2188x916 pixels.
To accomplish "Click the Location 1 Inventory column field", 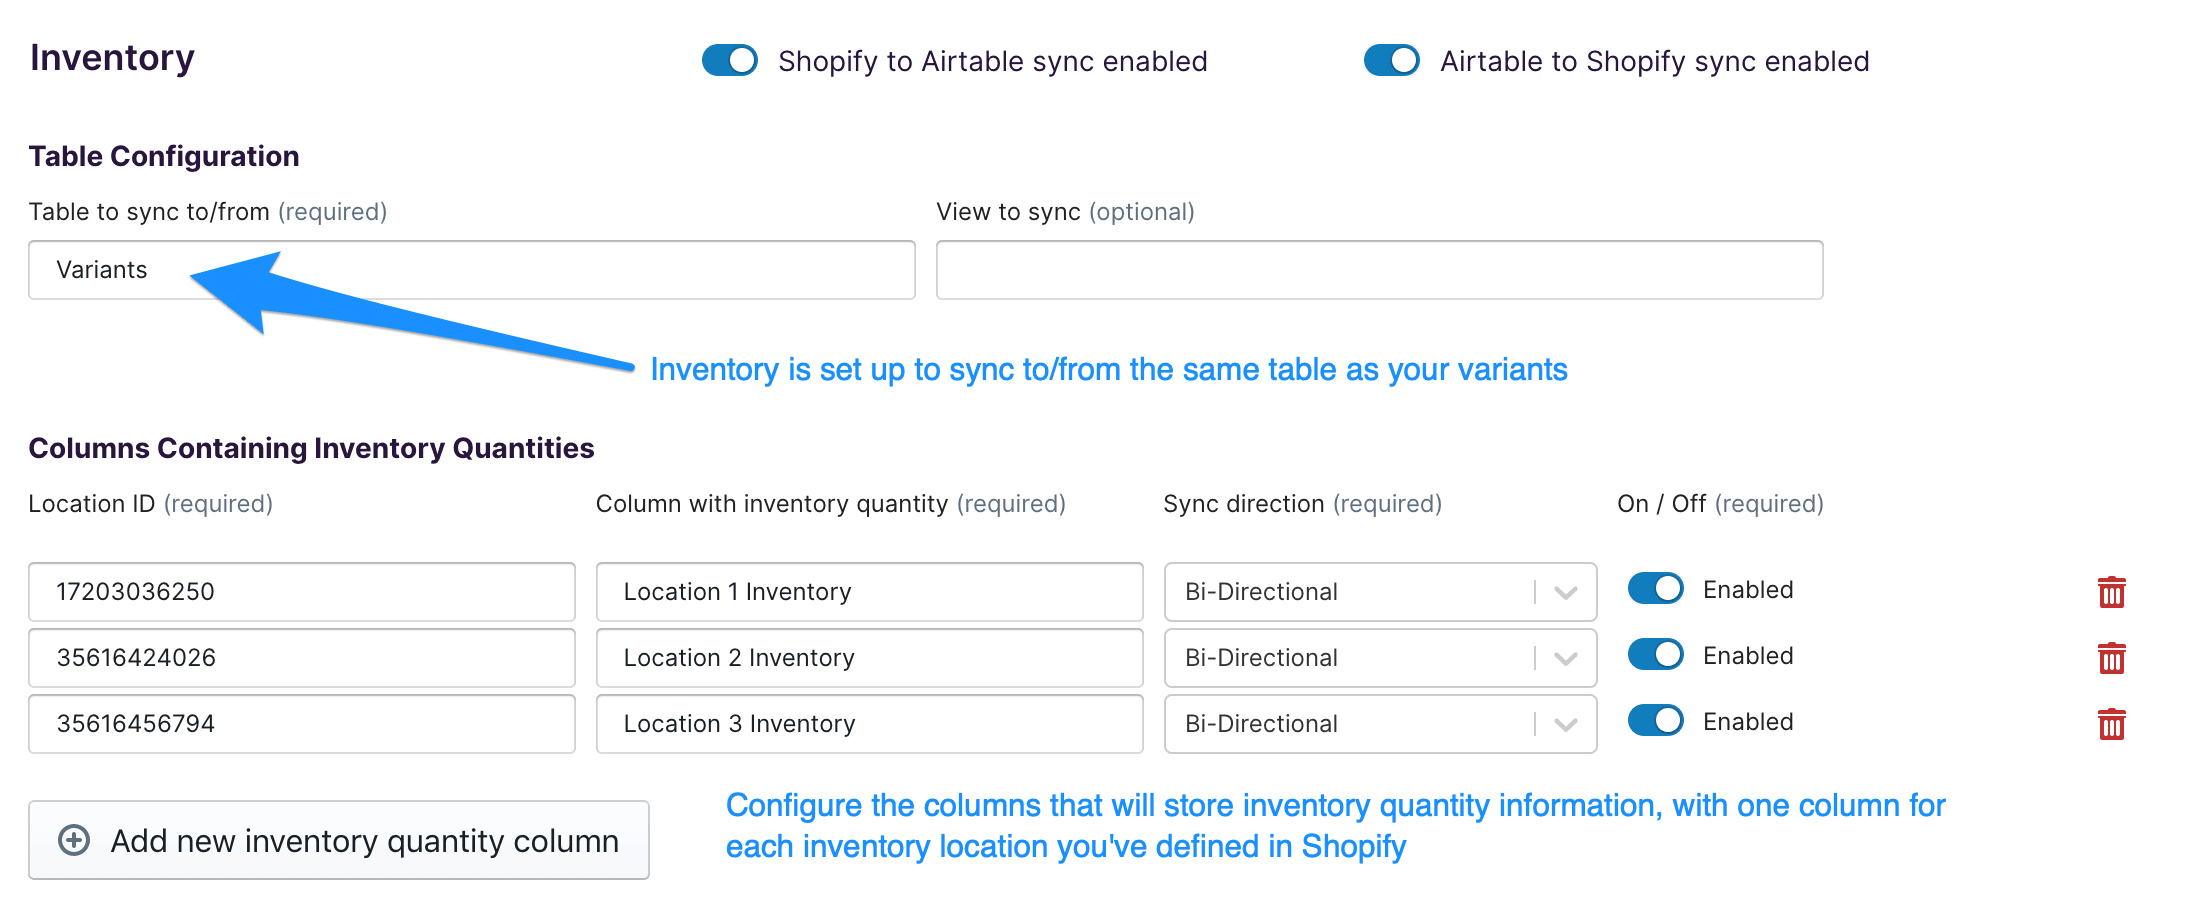I will 869,592.
